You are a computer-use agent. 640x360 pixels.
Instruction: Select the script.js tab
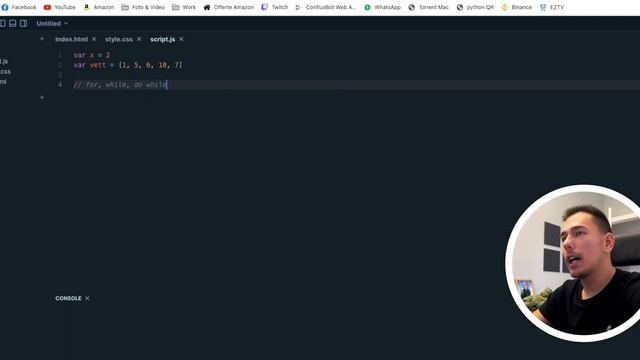point(162,39)
